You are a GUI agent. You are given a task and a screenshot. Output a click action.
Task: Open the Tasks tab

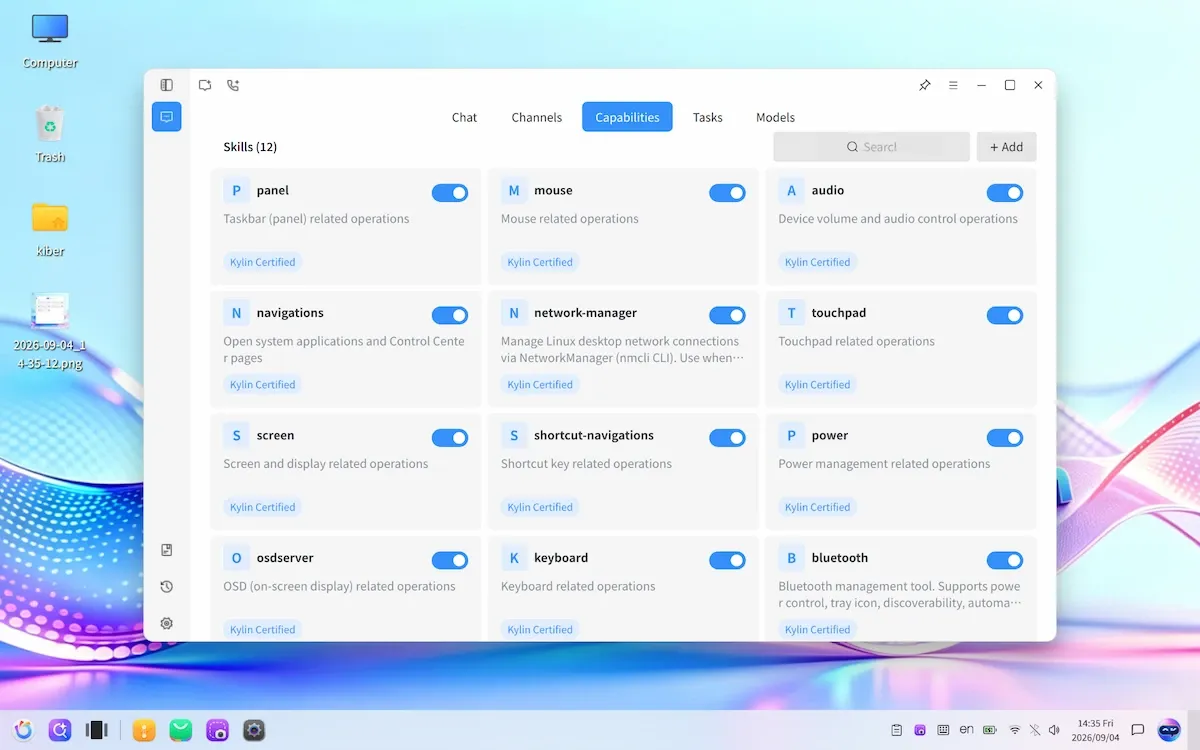[708, 117]
